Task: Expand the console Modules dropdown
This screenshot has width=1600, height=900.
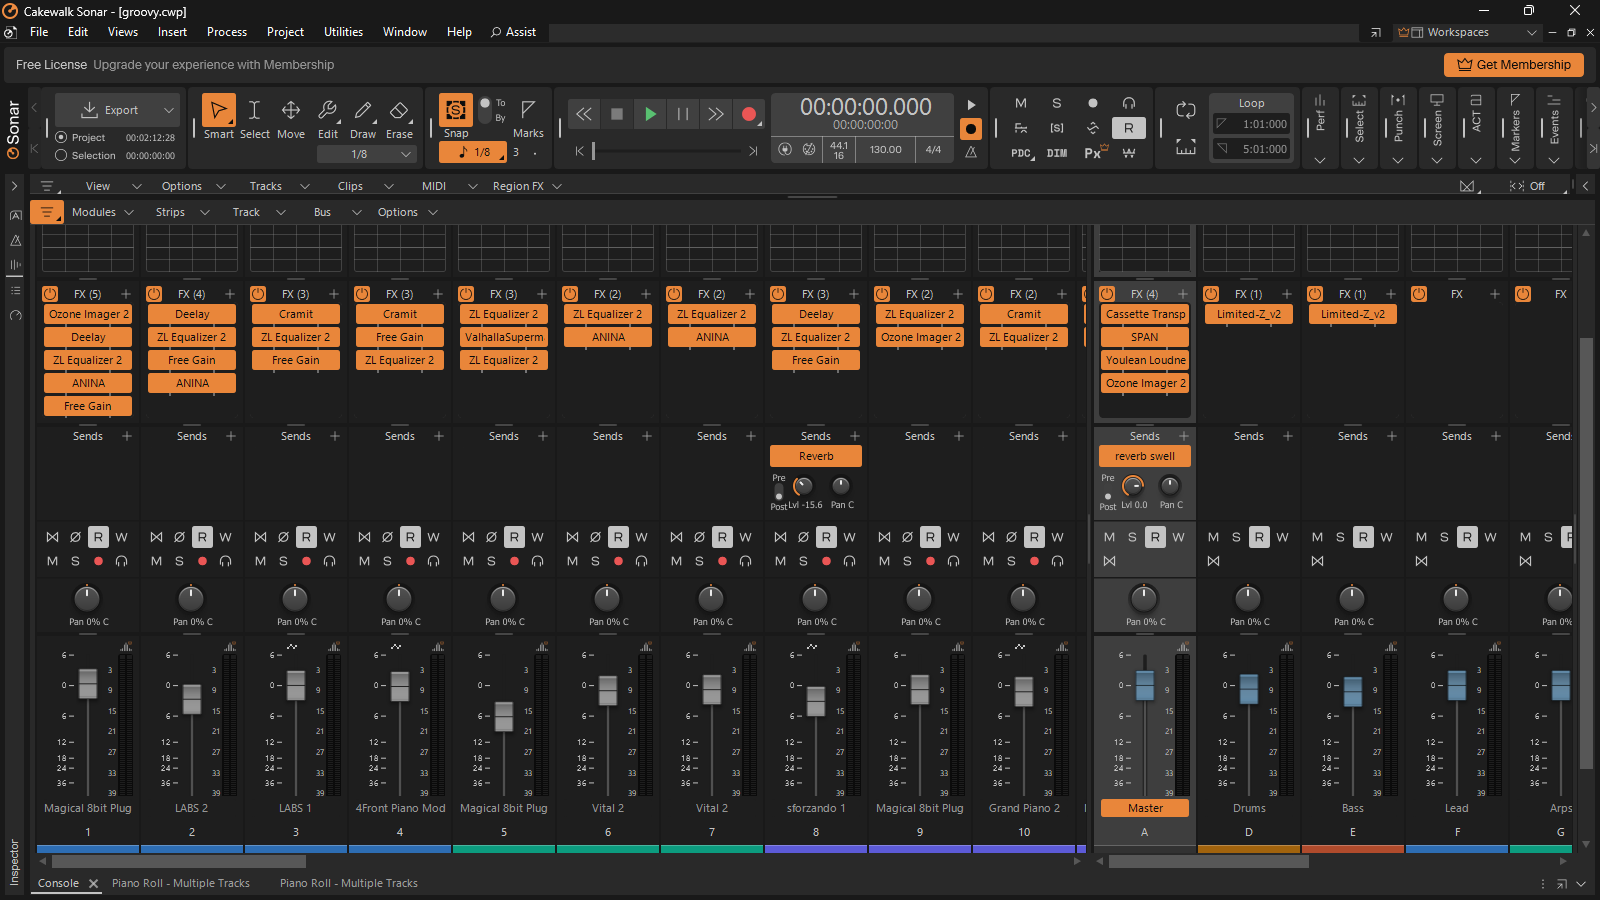Action: tap(102, 212)
